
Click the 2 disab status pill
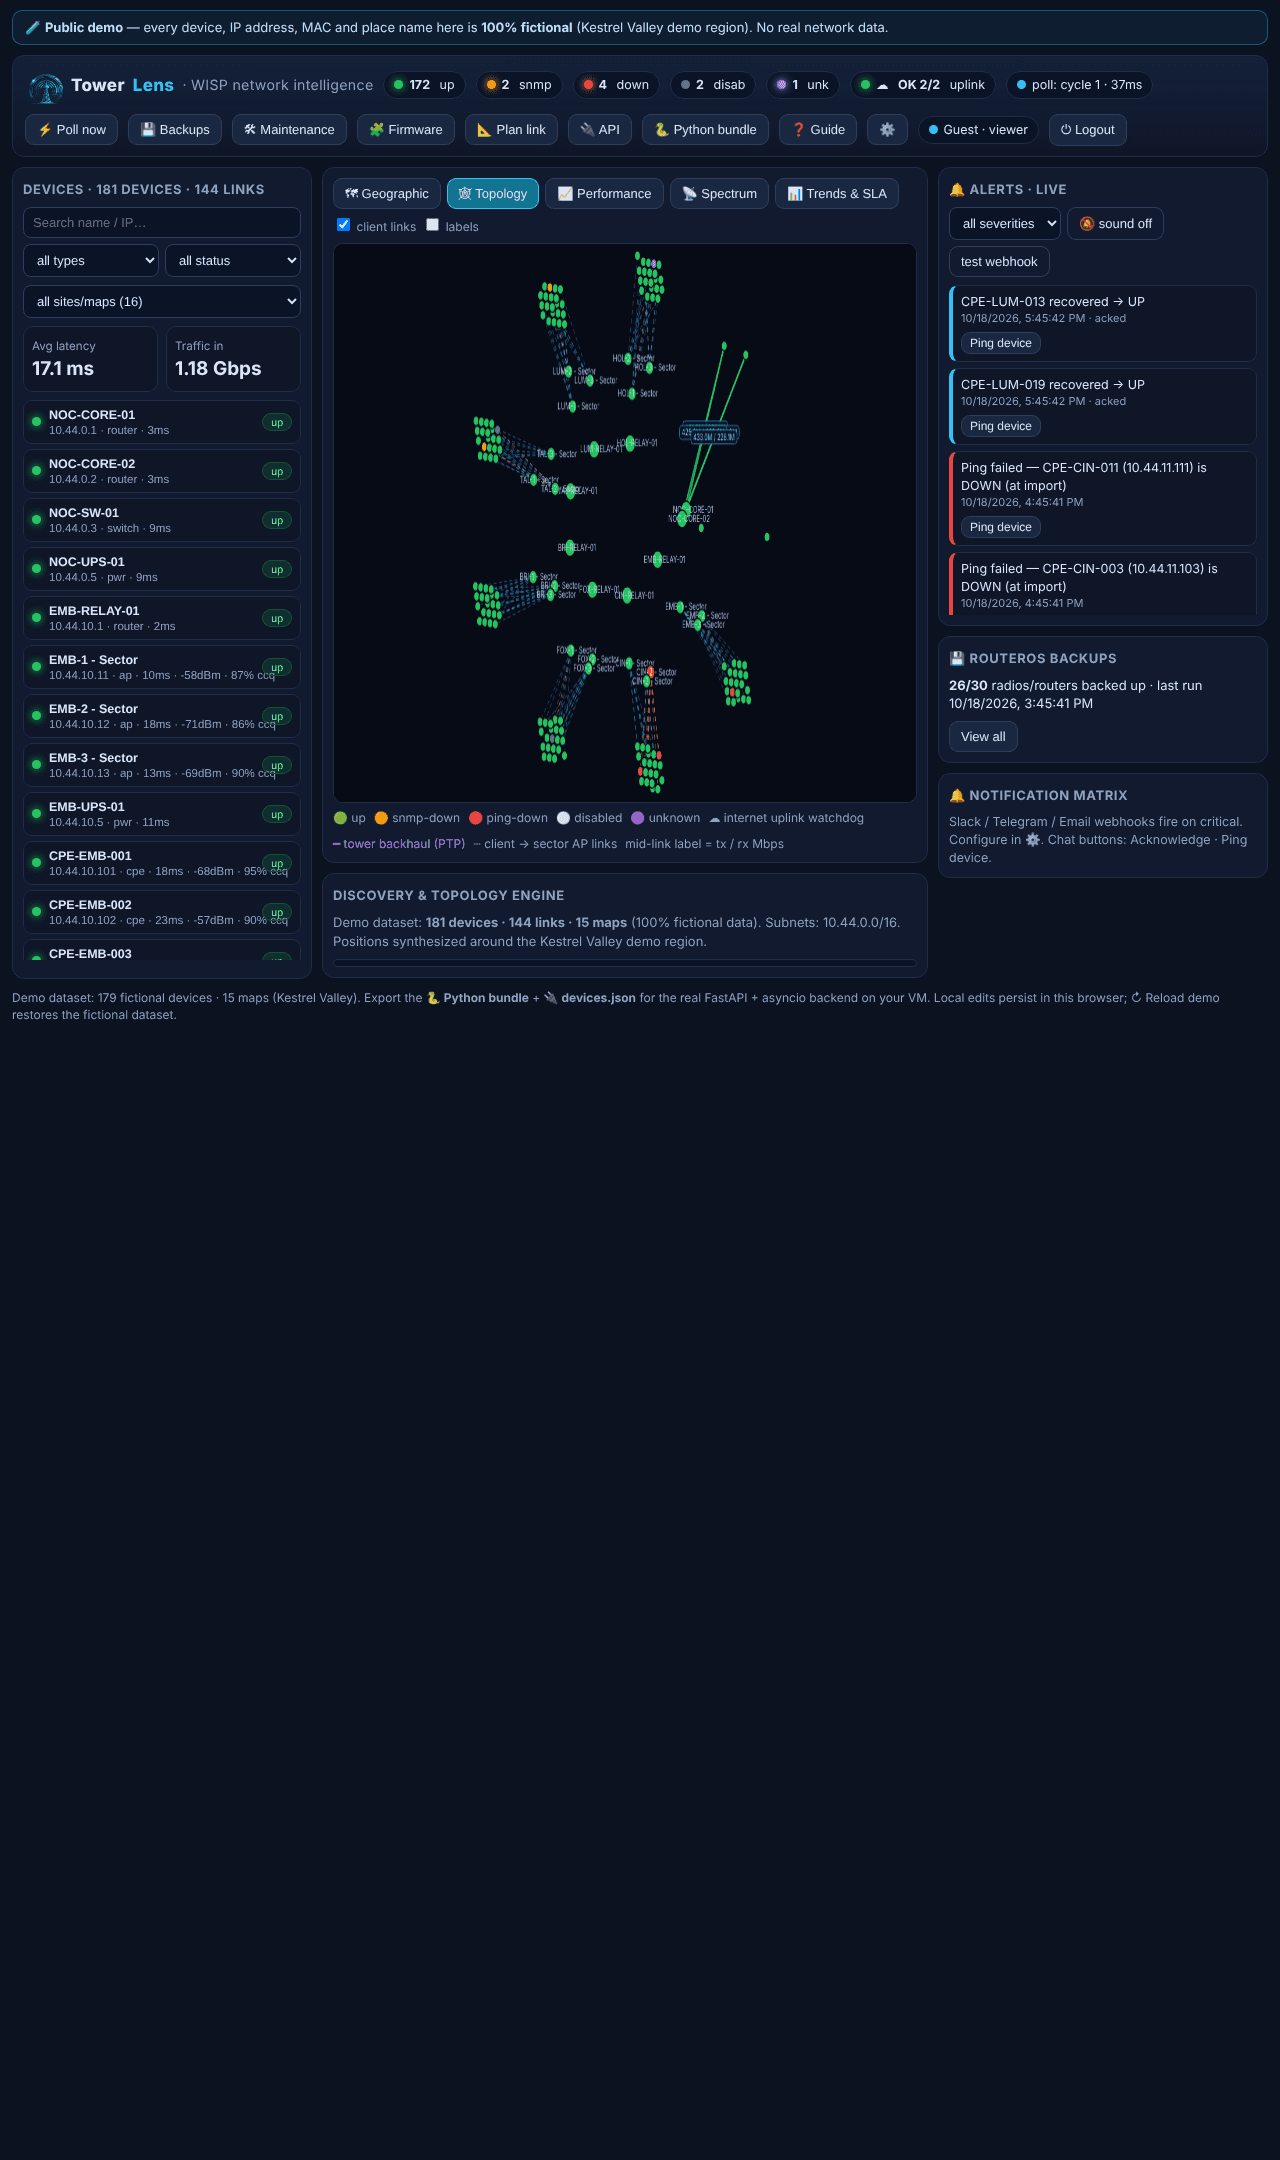(713, 85)
